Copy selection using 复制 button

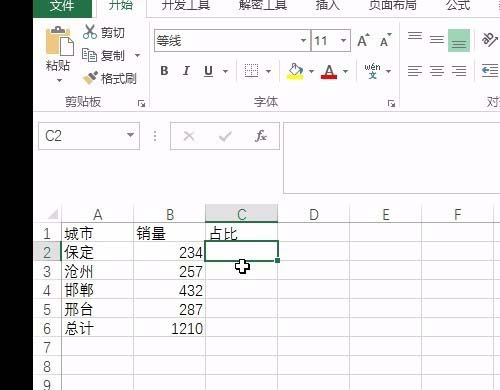[104, 55]
